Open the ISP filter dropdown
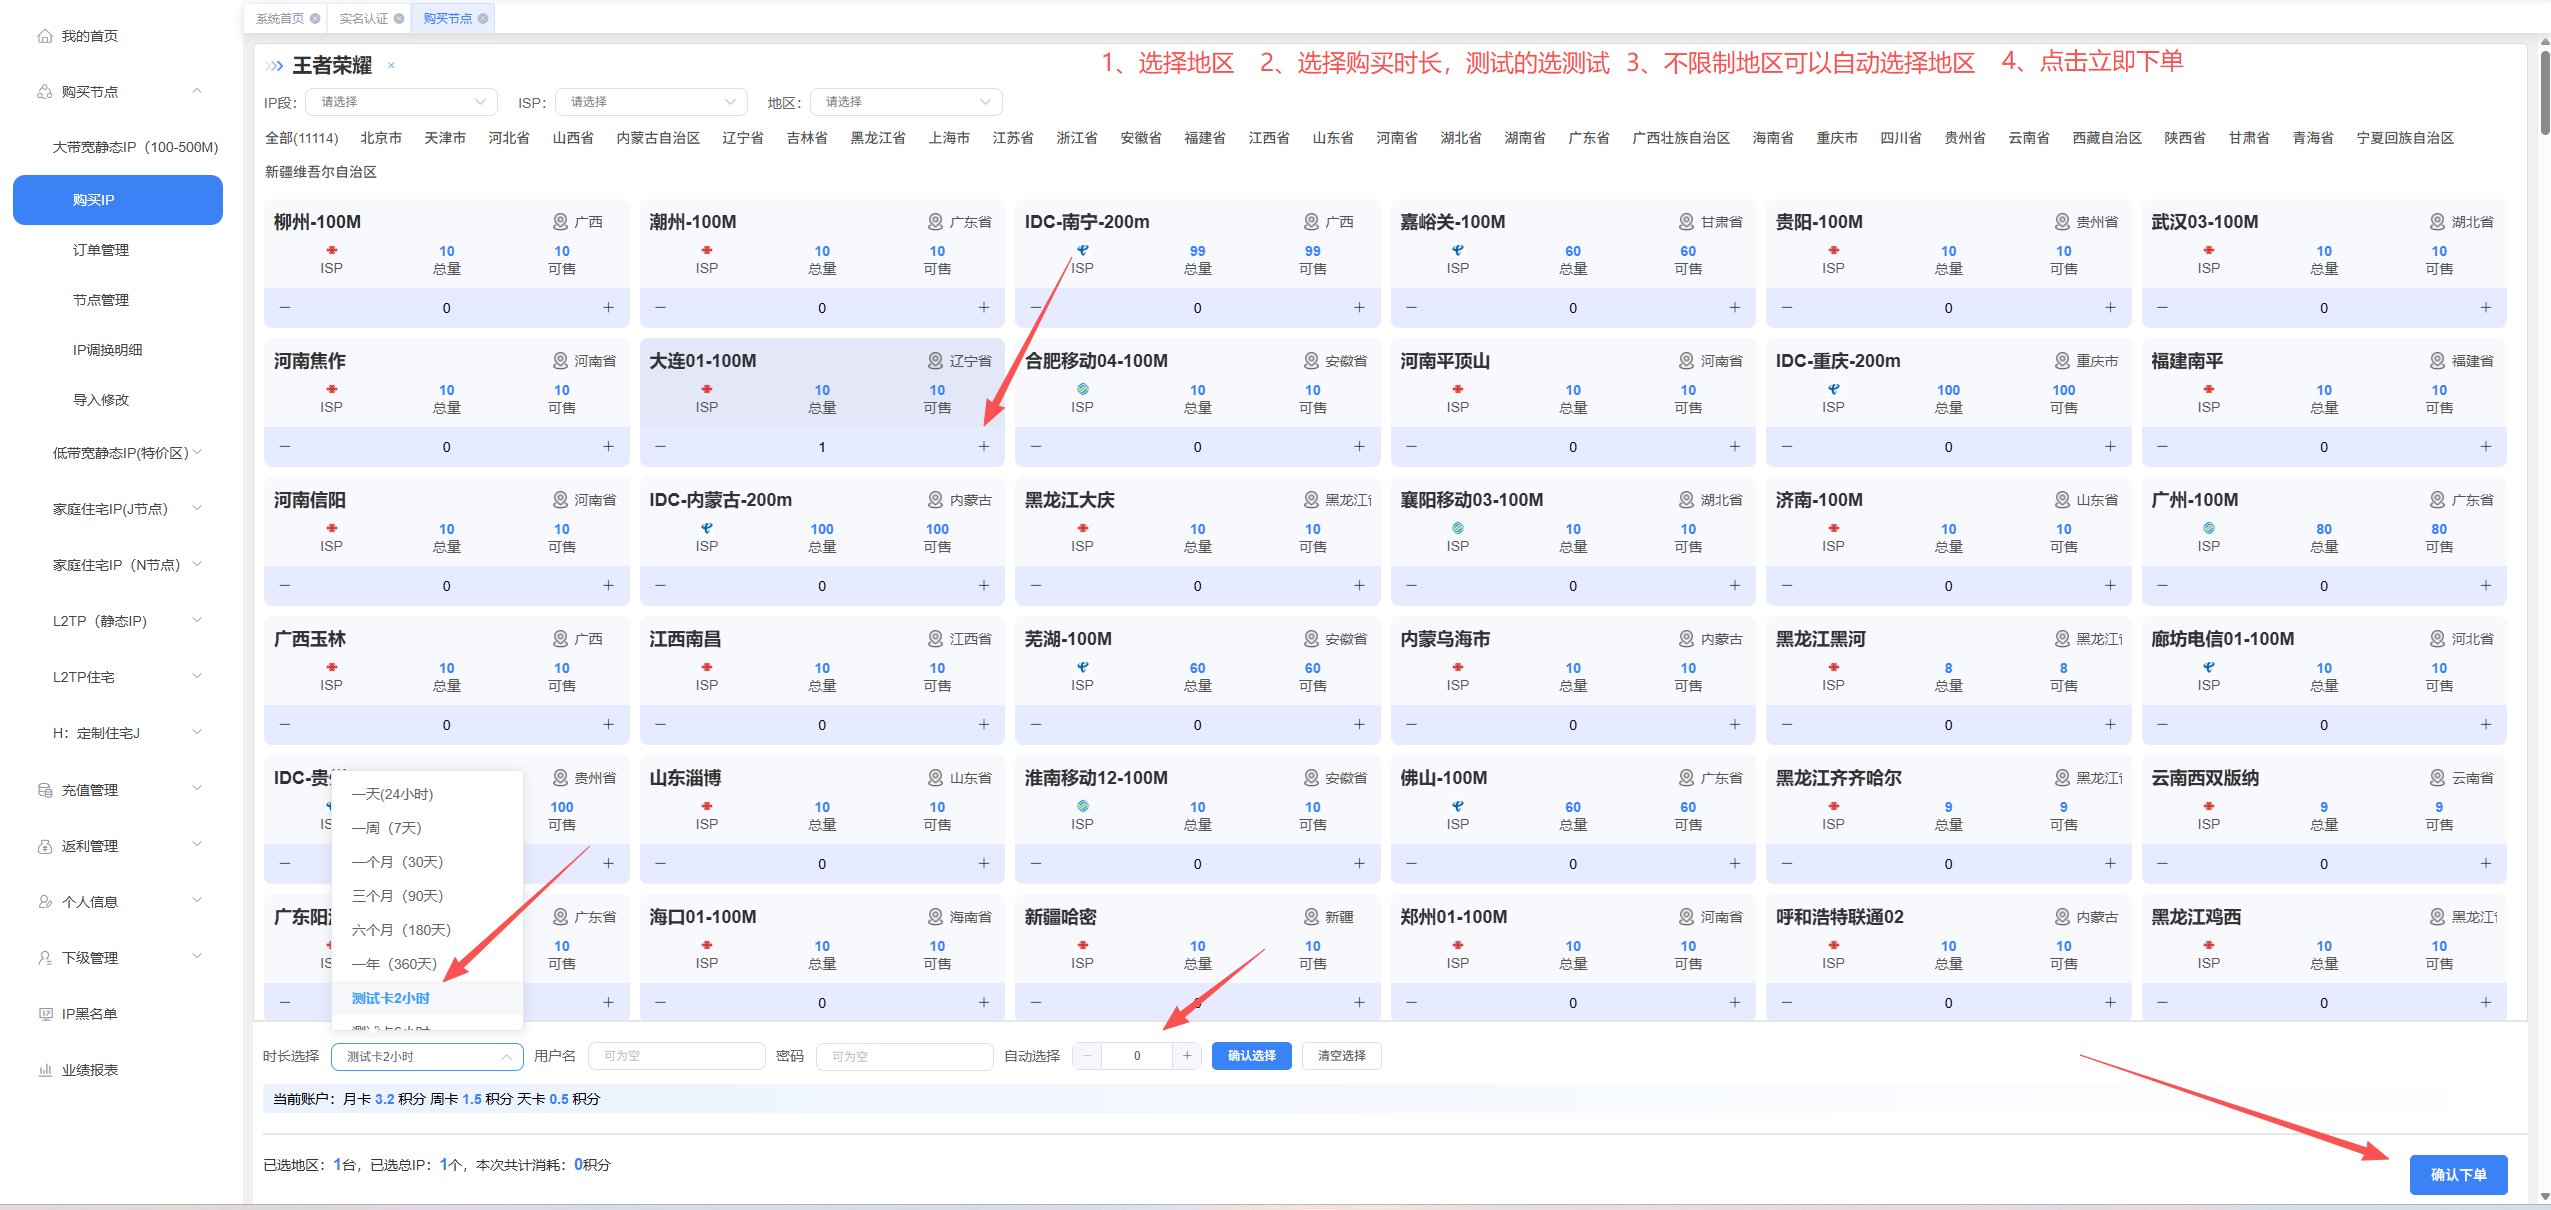Screen dimensions: 2551x1210 tap(652, 102)
